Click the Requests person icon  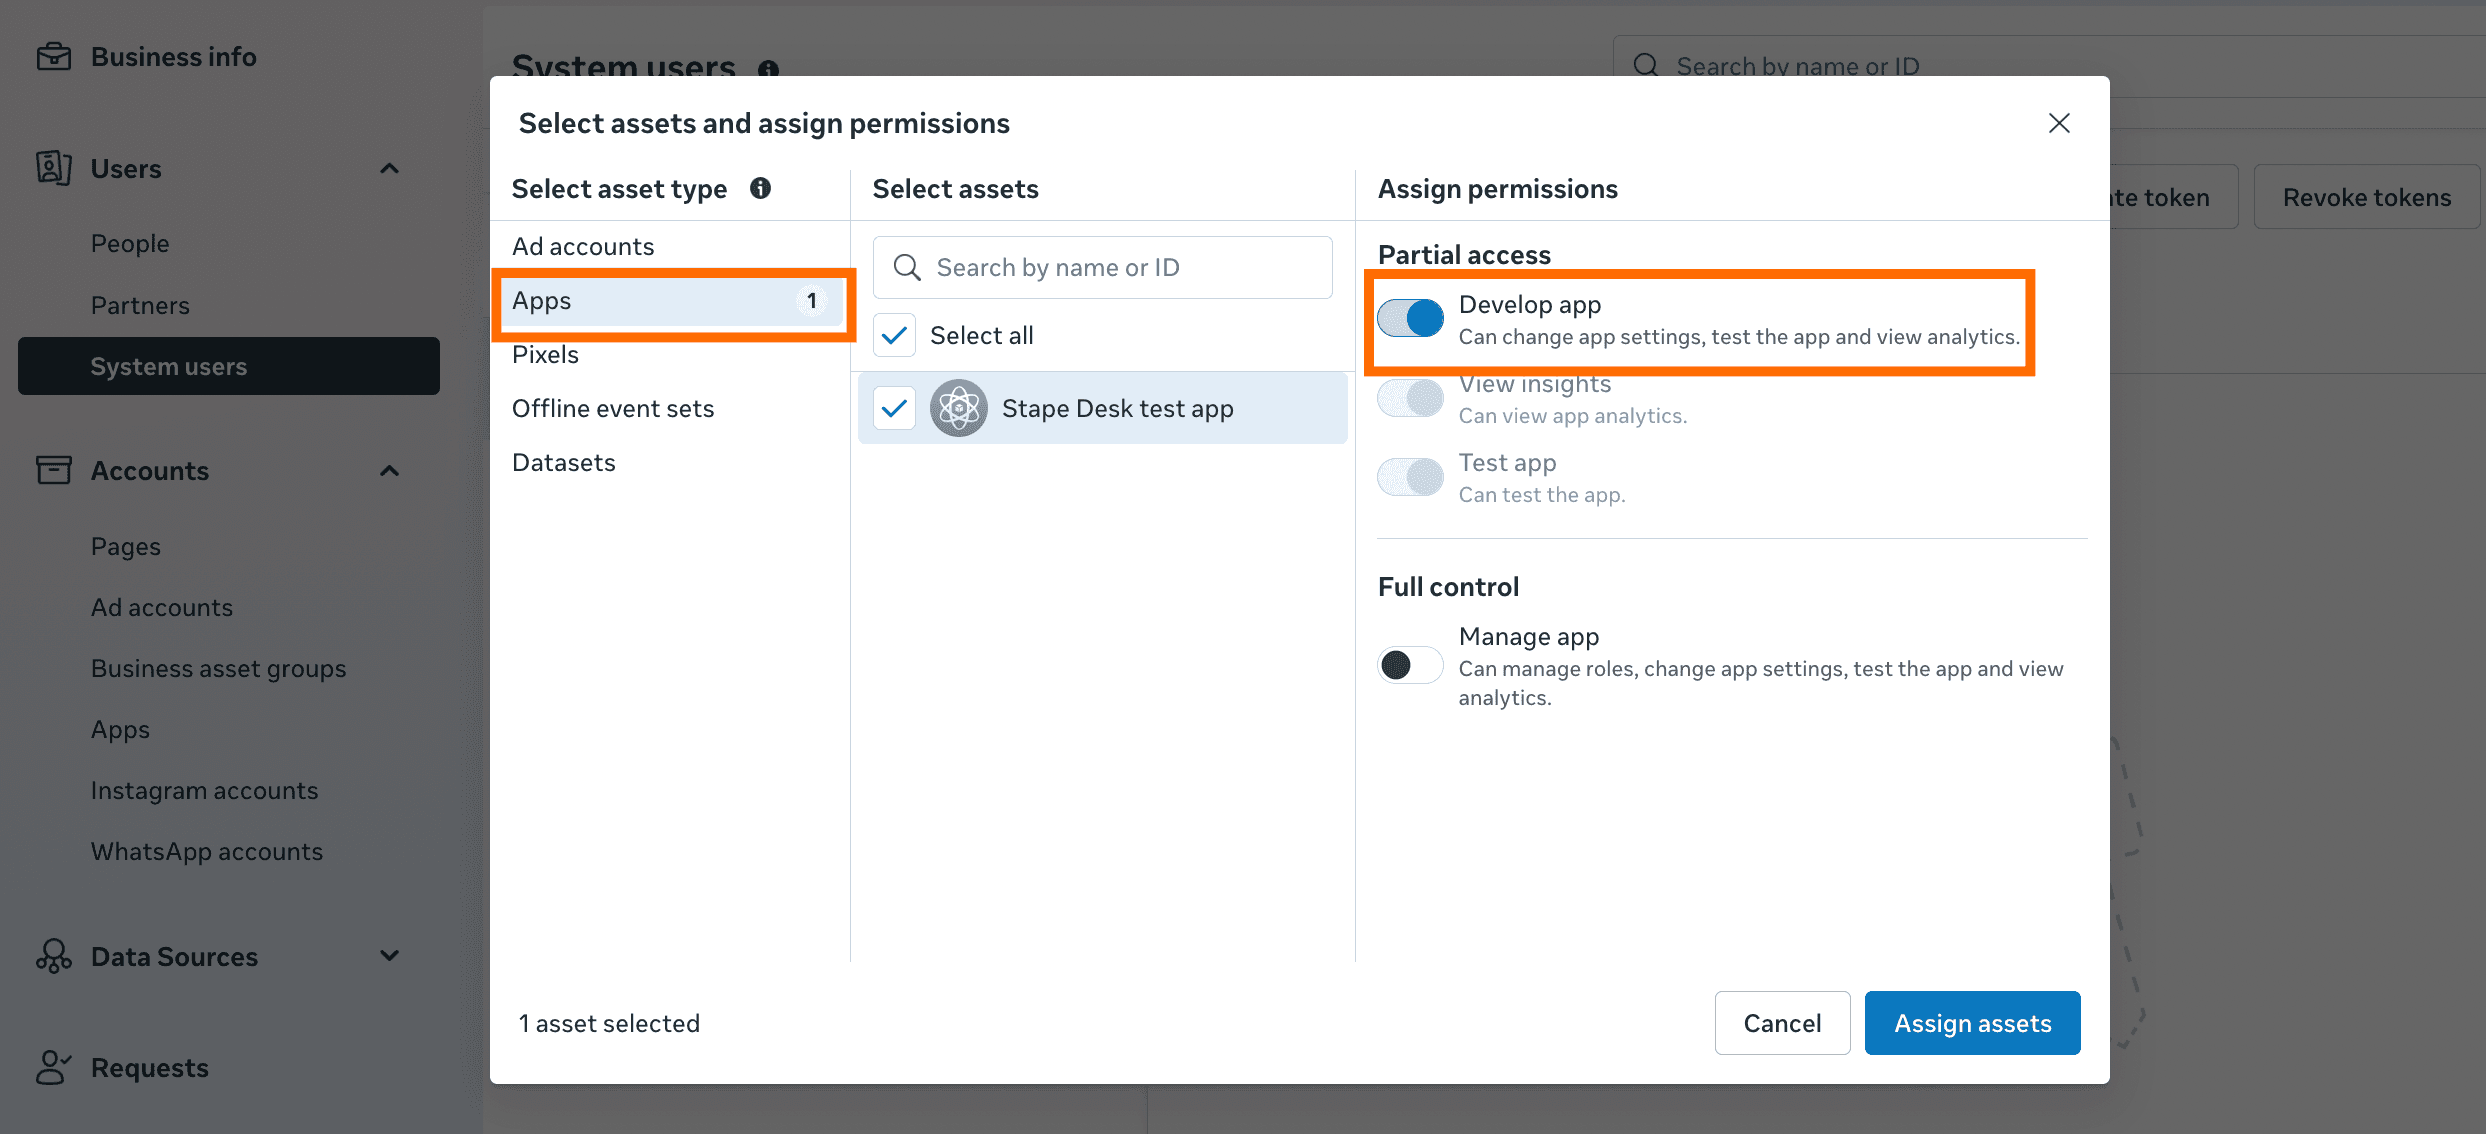tap(54, 1067)
